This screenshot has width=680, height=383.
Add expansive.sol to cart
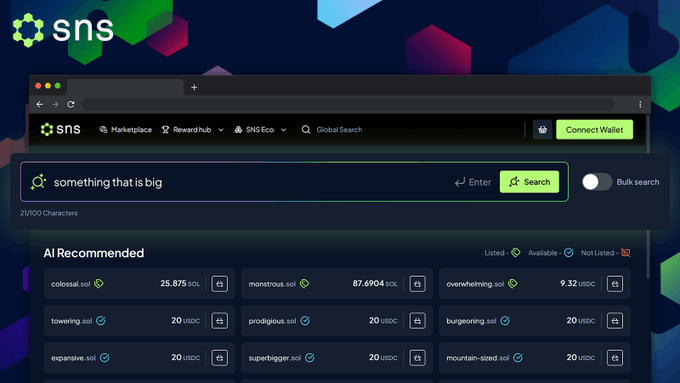(219, 357)
